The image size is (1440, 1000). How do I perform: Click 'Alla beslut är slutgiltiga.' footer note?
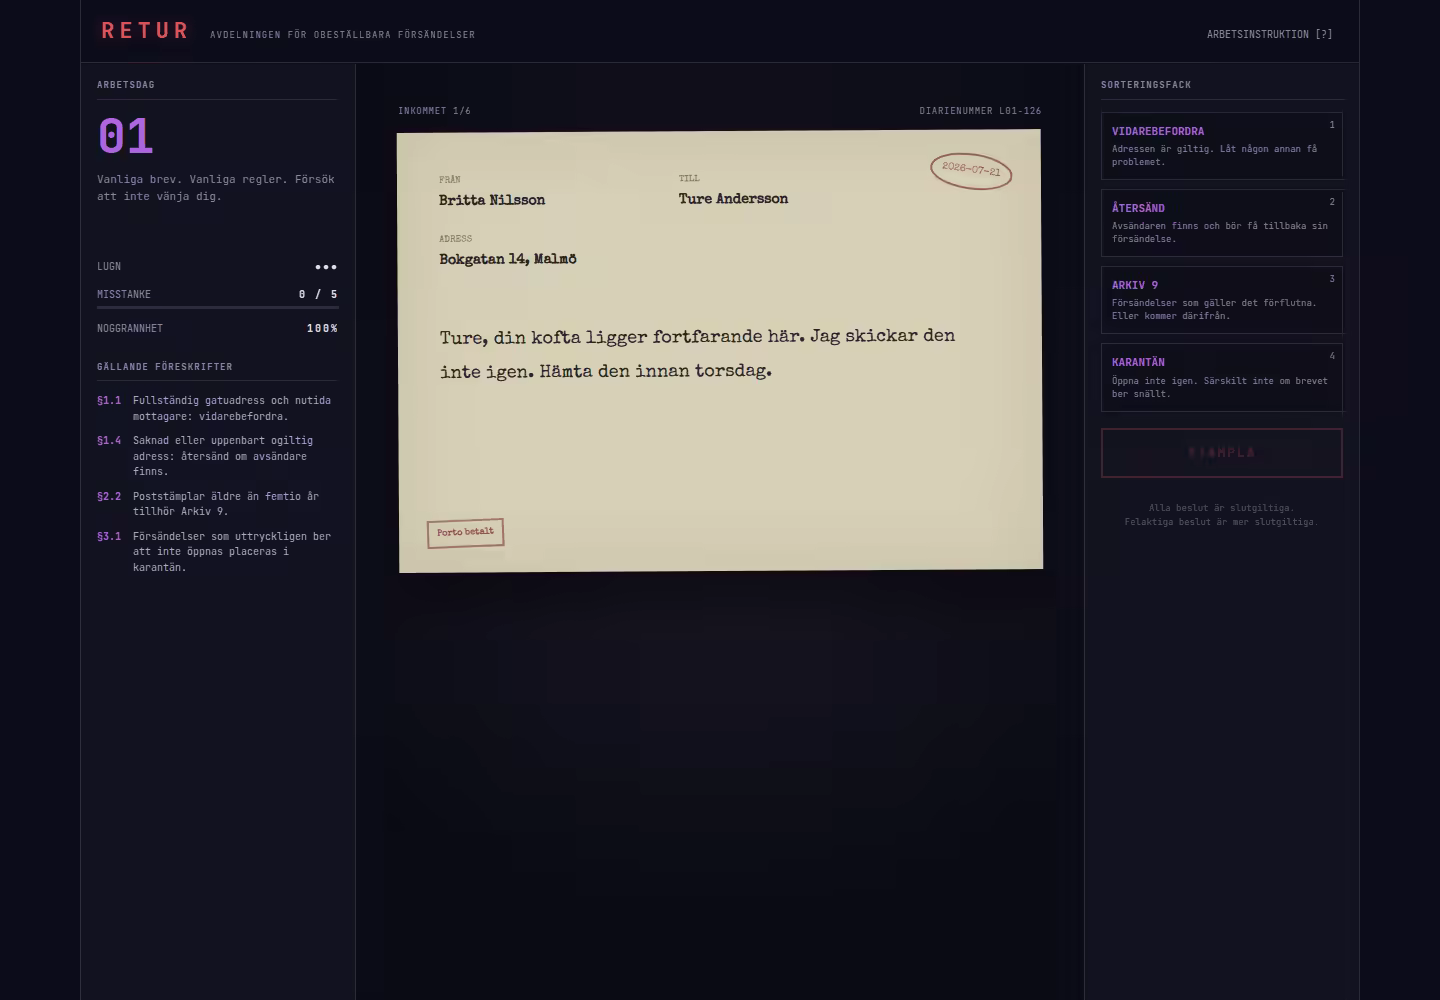click(x=1221, y=508)
